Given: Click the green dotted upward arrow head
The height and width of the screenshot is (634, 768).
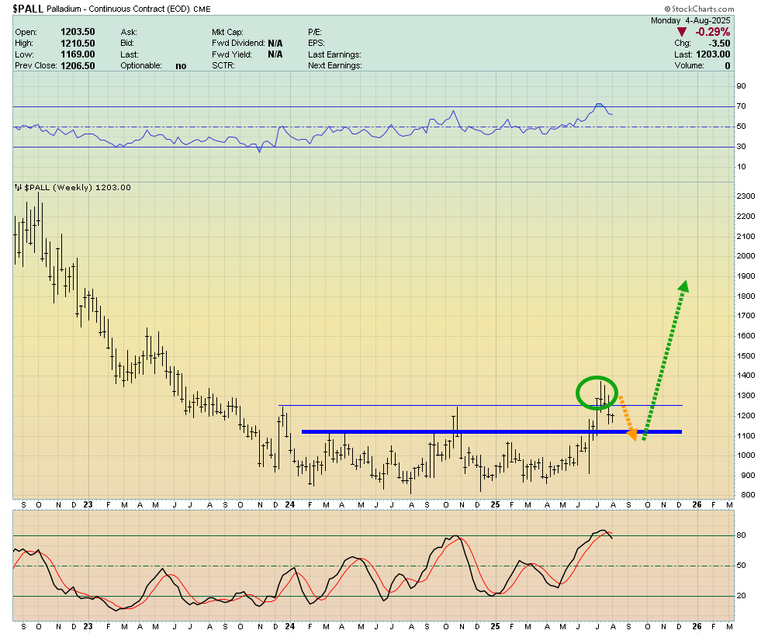Looking at the screenshot, I should click(x=683, y=287).
